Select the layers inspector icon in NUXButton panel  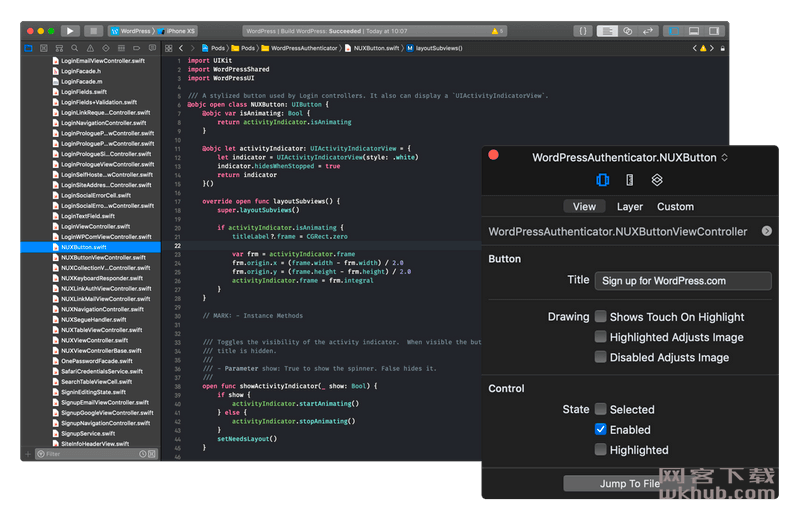click(x=657, y=180)
